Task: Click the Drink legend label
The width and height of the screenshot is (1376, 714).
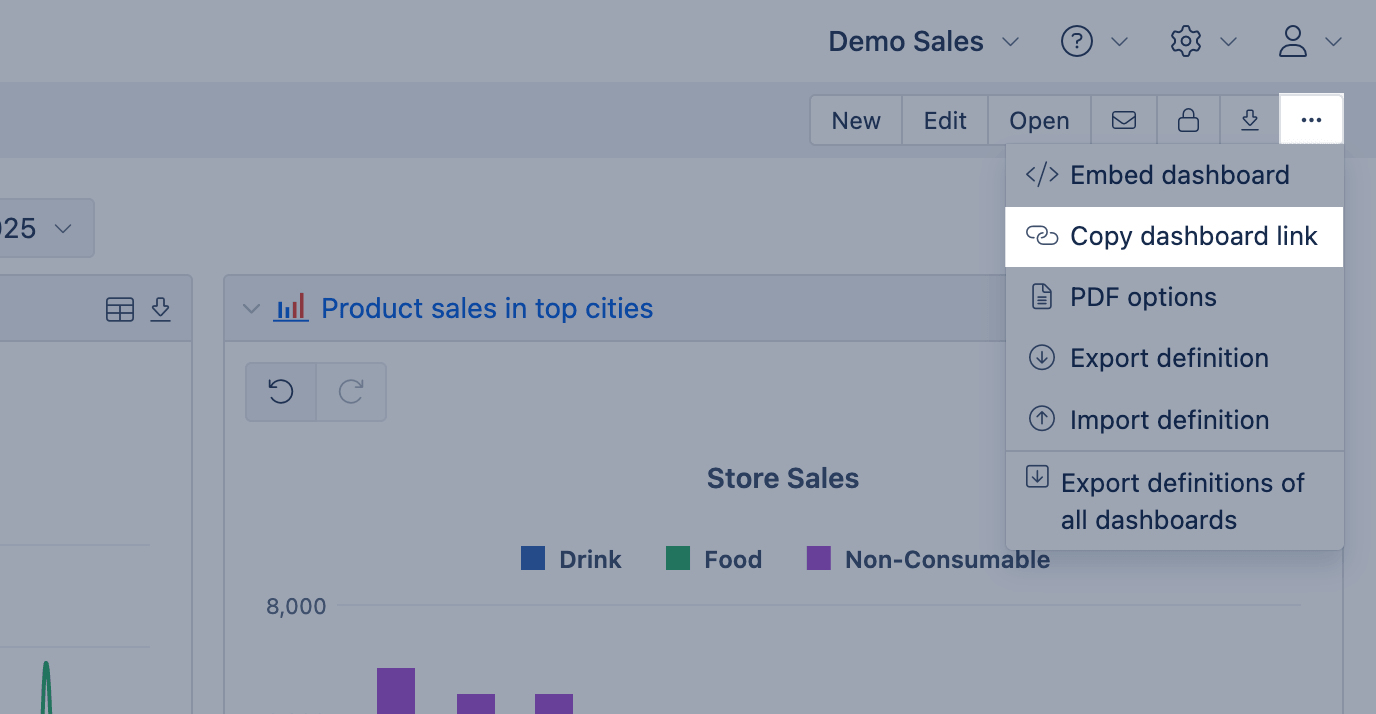Action: click(x=590, y=560)
